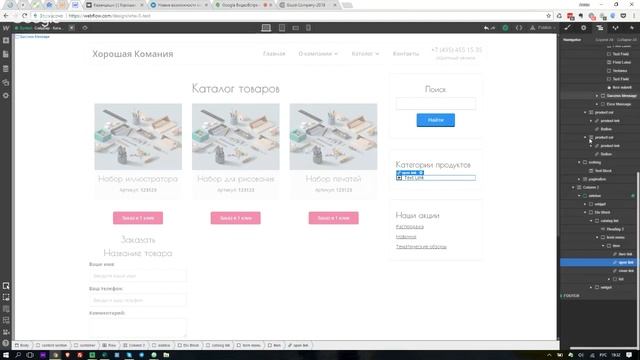
Task: Select open link in bottom breadcrumb bar
Action: pyautogui.click(x=298, y=345)
